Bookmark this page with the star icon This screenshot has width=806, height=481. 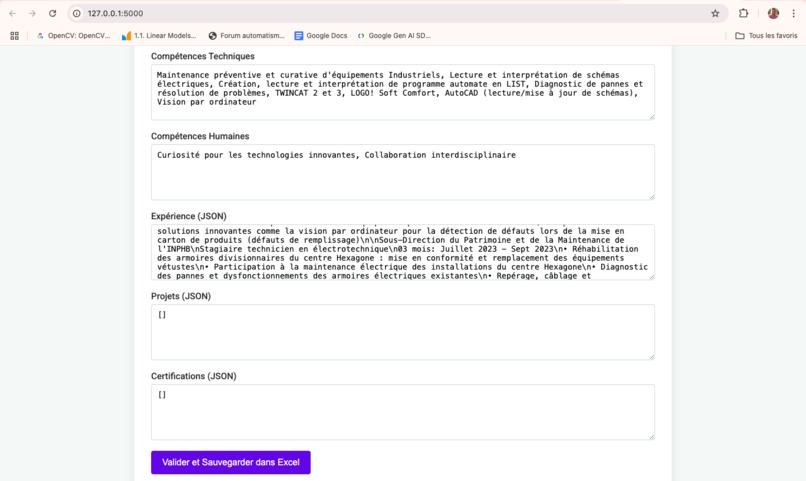[715, 13]
